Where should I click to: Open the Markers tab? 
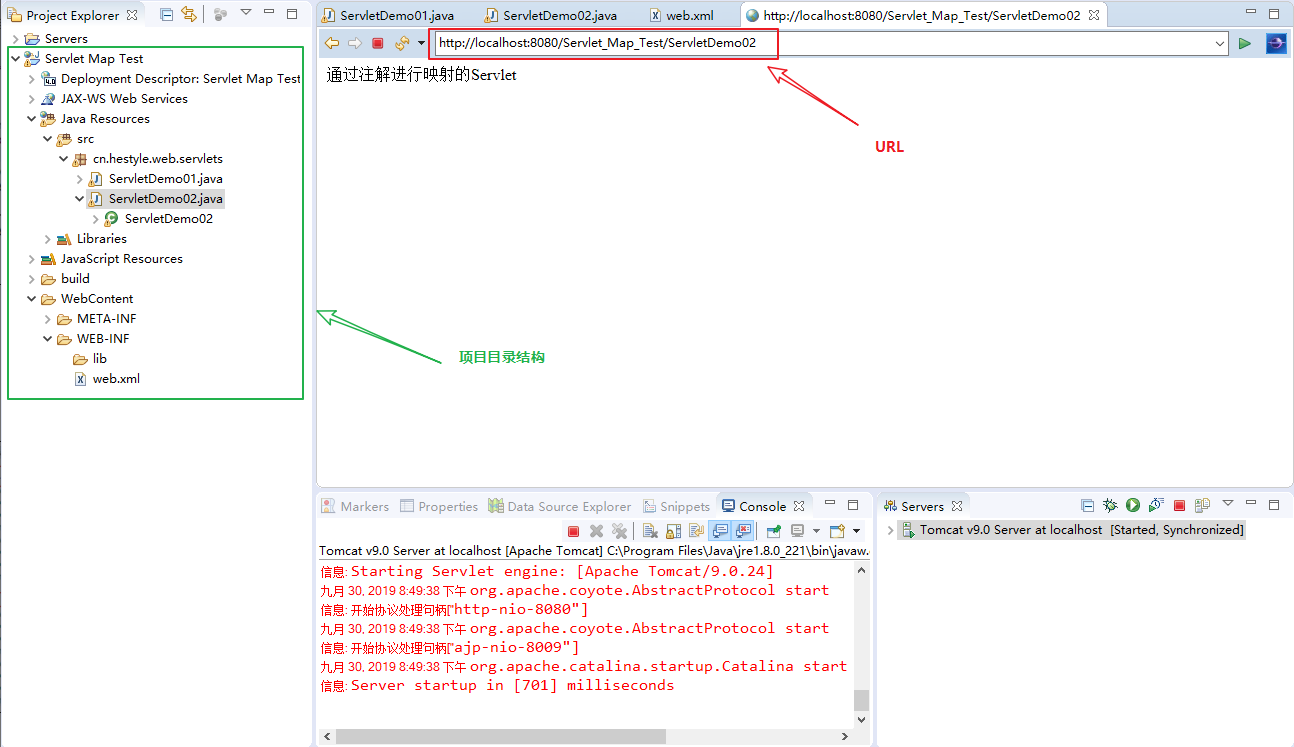click(355, 506)
